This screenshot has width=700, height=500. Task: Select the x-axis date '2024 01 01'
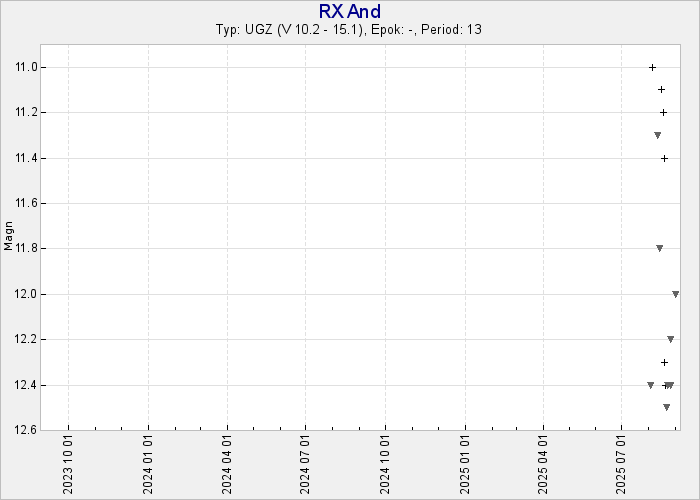148,466
